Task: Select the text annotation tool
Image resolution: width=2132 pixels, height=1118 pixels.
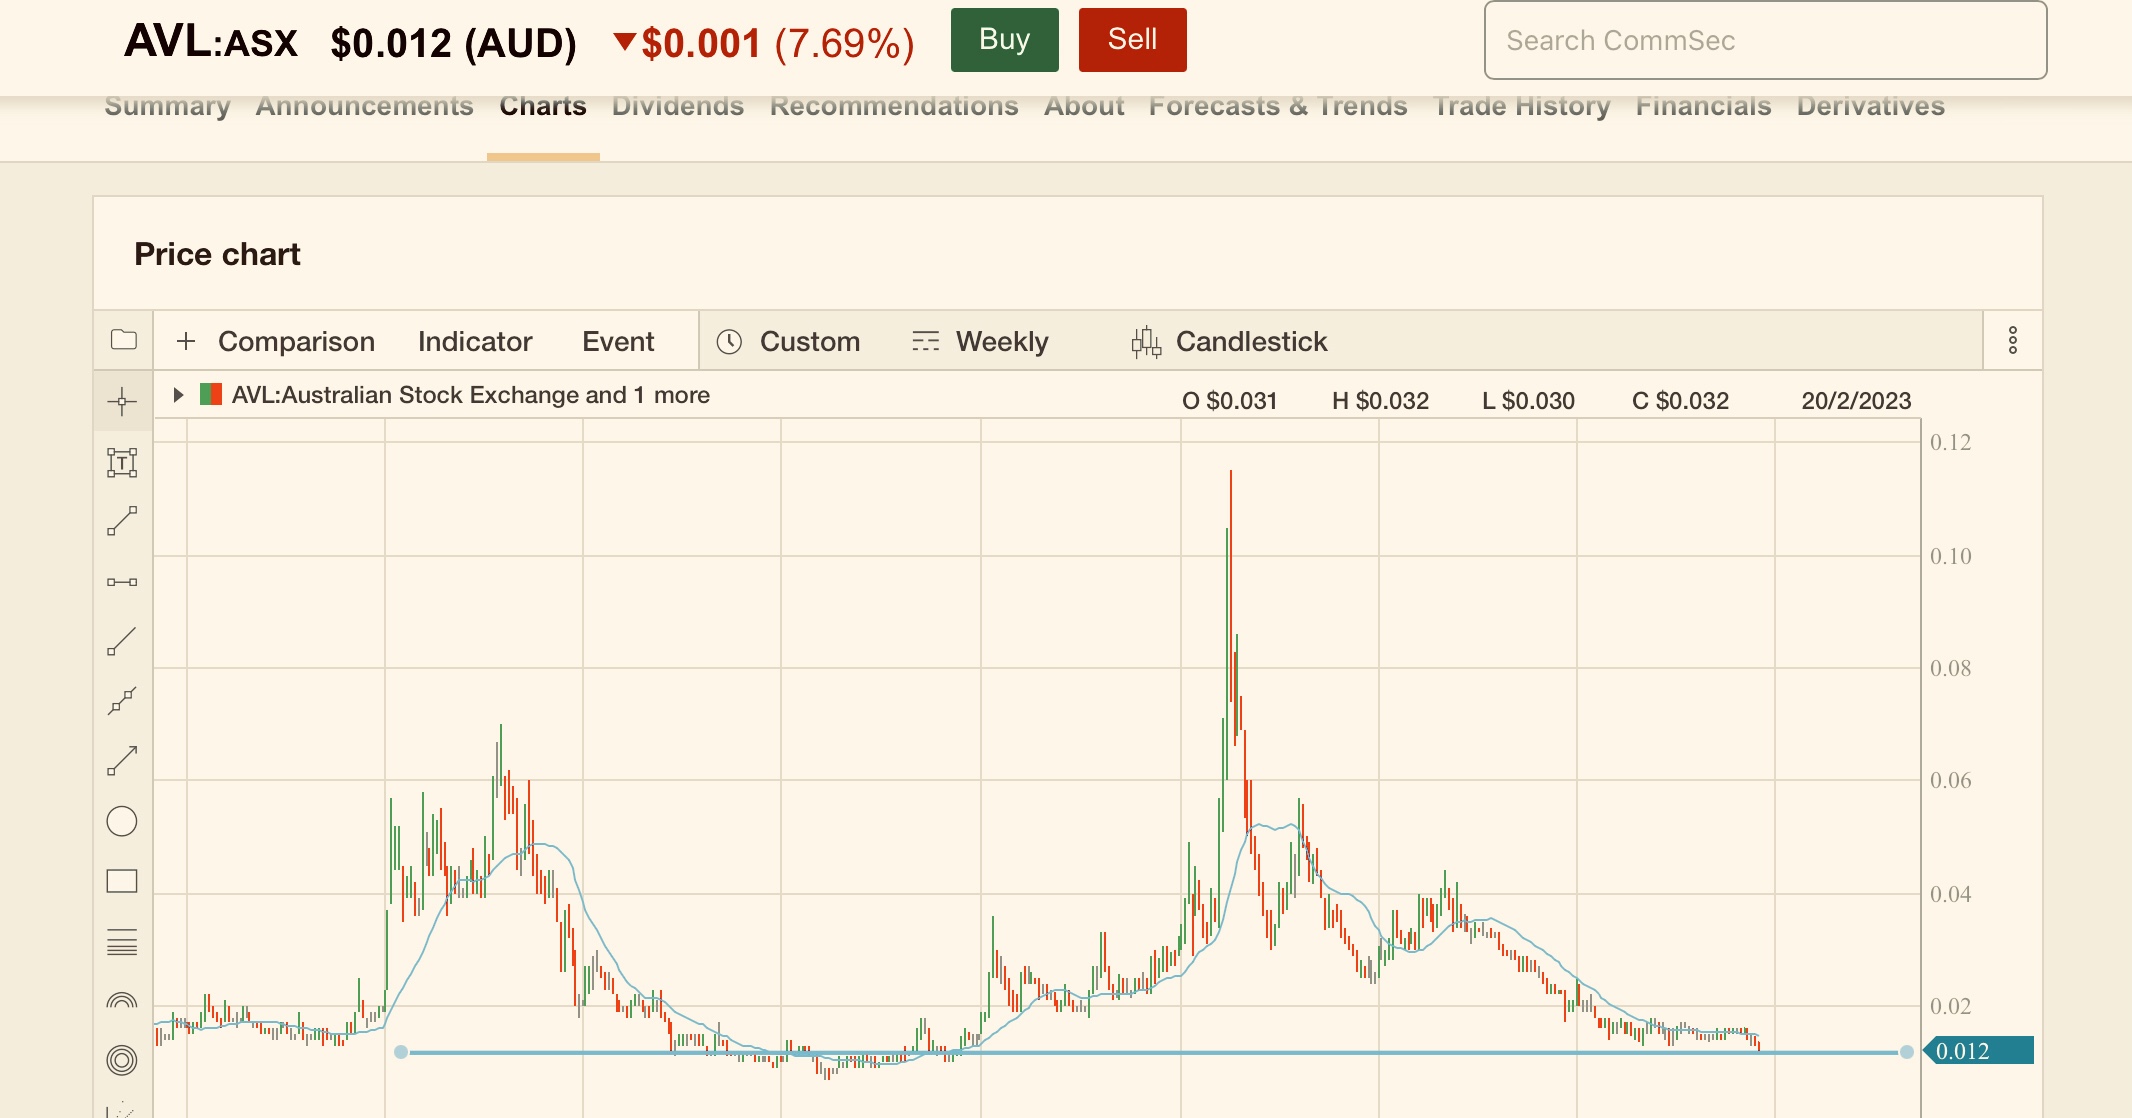Action: [122, 462]
